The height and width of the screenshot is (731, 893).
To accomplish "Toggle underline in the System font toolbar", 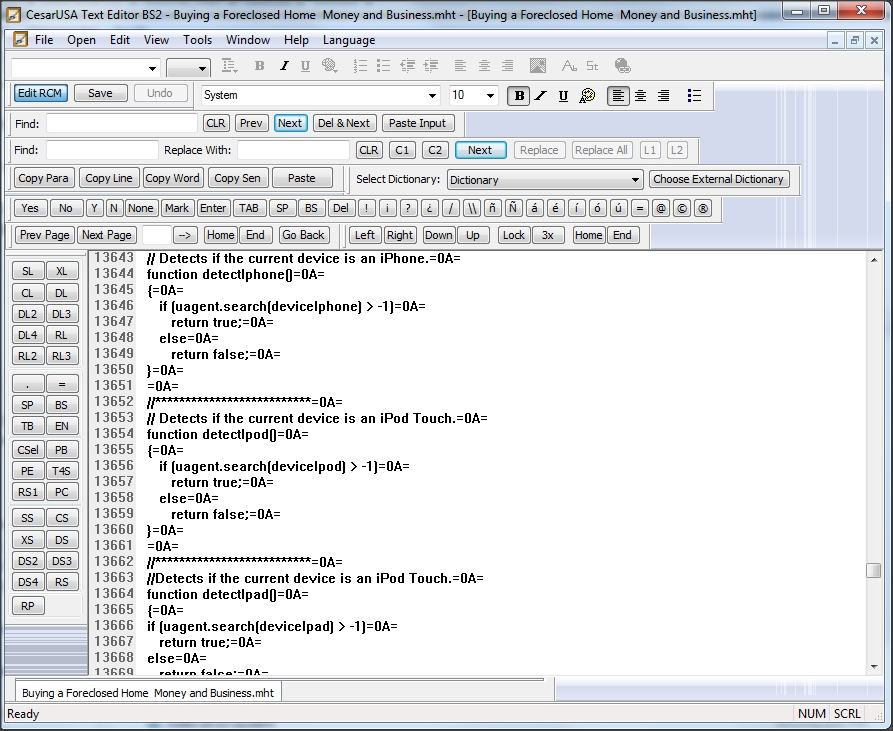I will point(563,96).
